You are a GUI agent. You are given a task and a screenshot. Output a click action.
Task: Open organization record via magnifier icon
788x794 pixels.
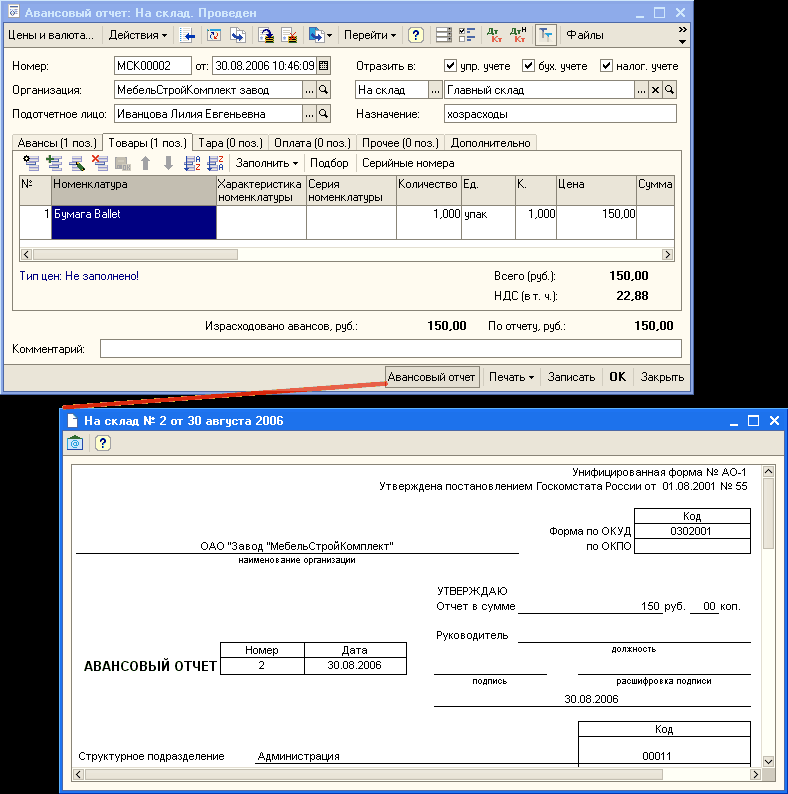tap(324, 90)
